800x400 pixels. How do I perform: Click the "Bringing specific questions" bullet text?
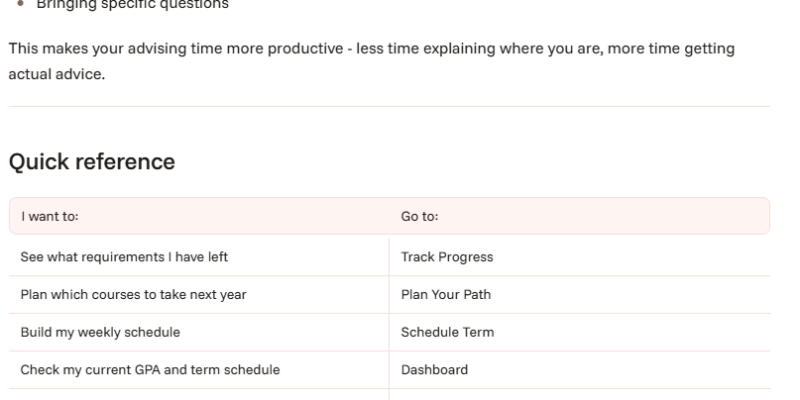tap(133, 5)
